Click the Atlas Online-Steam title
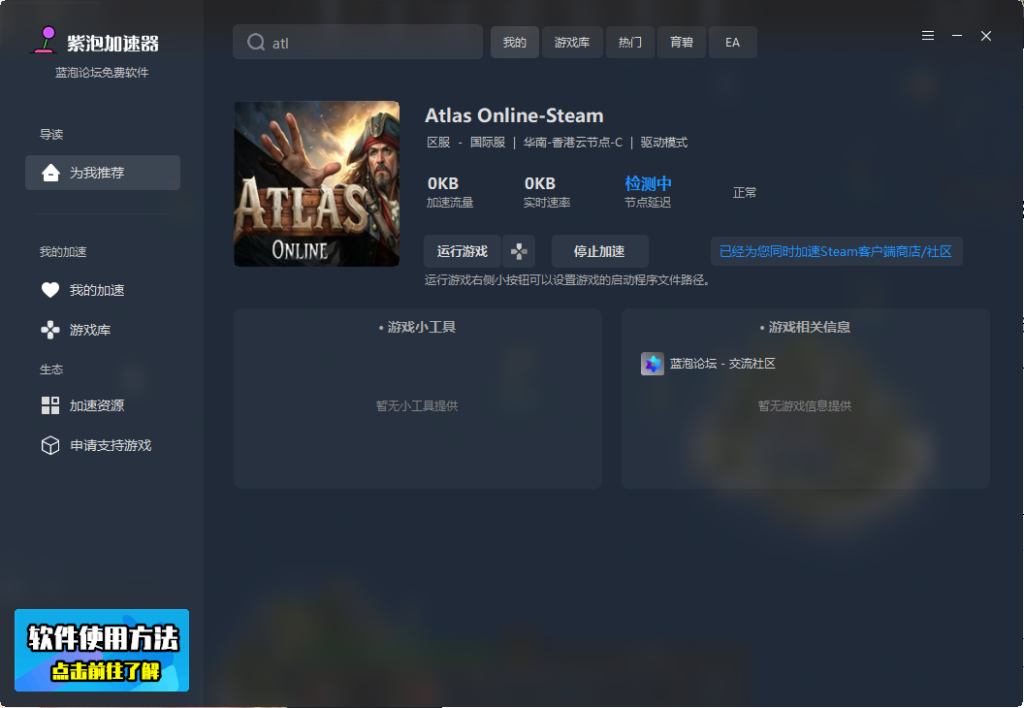 tap(514, 116)
